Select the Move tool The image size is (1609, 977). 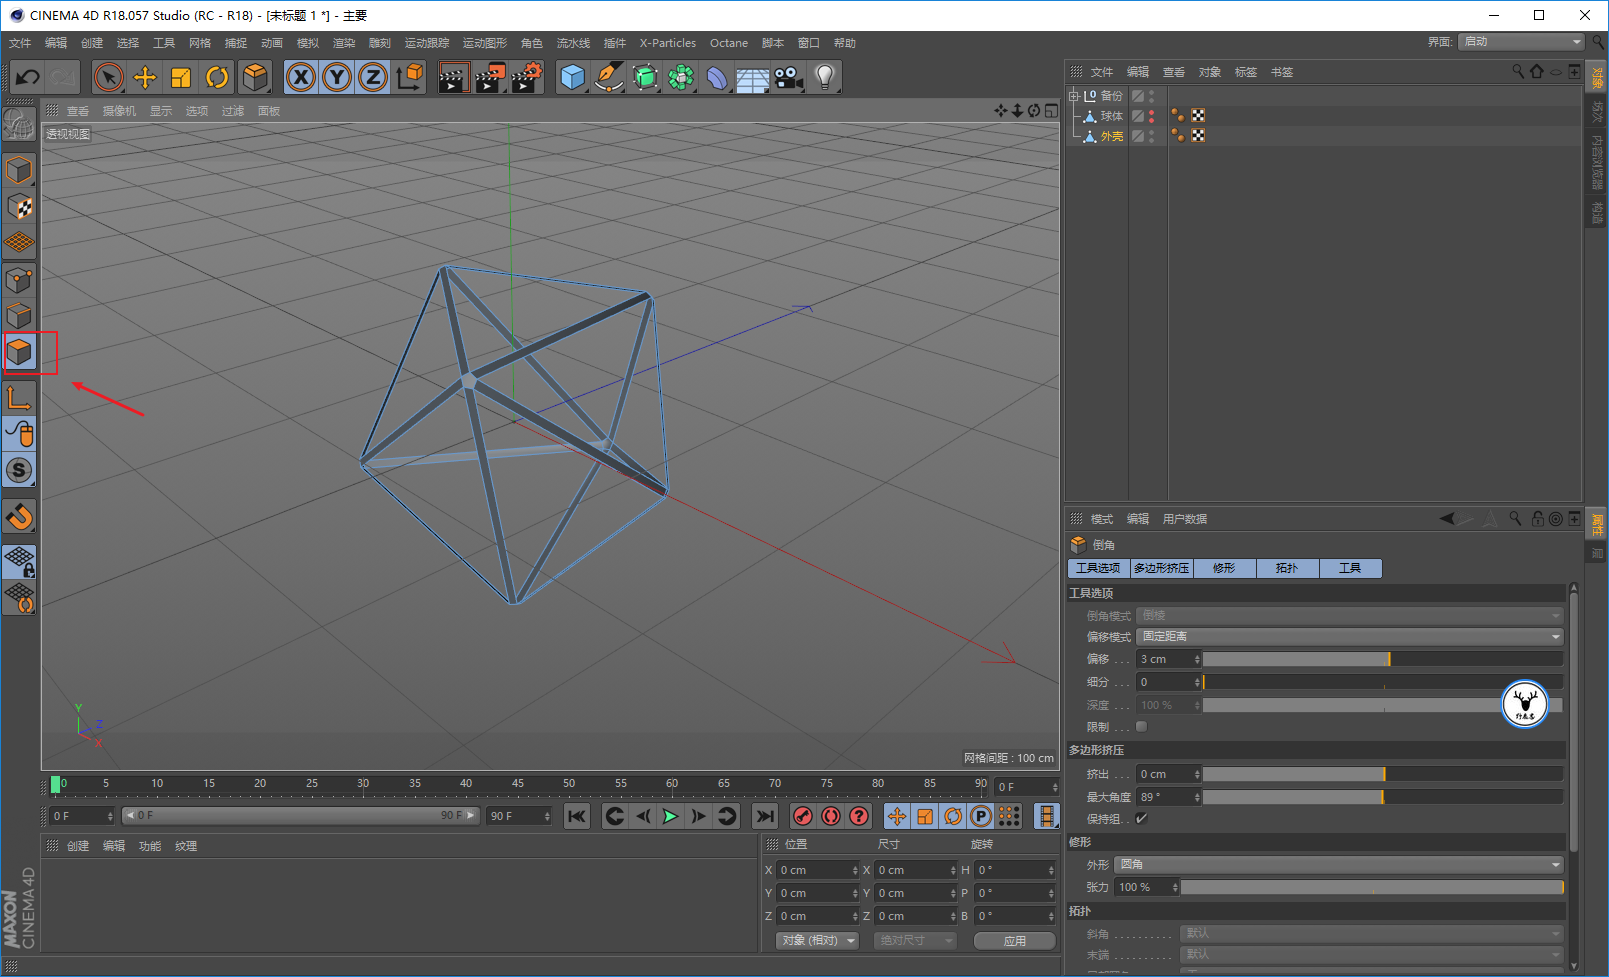145,77
